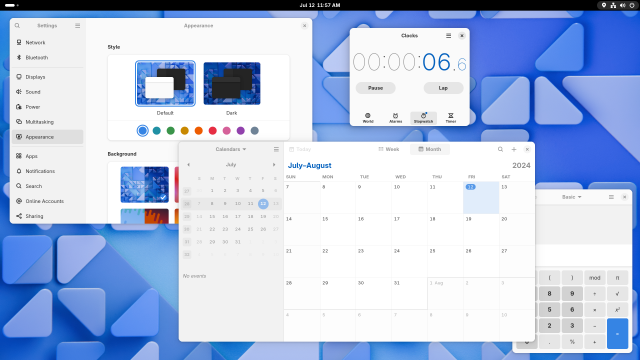Click the mod button in Calculator
The height and width of the screenshot is (360, 640).
[x=595, y=278]
